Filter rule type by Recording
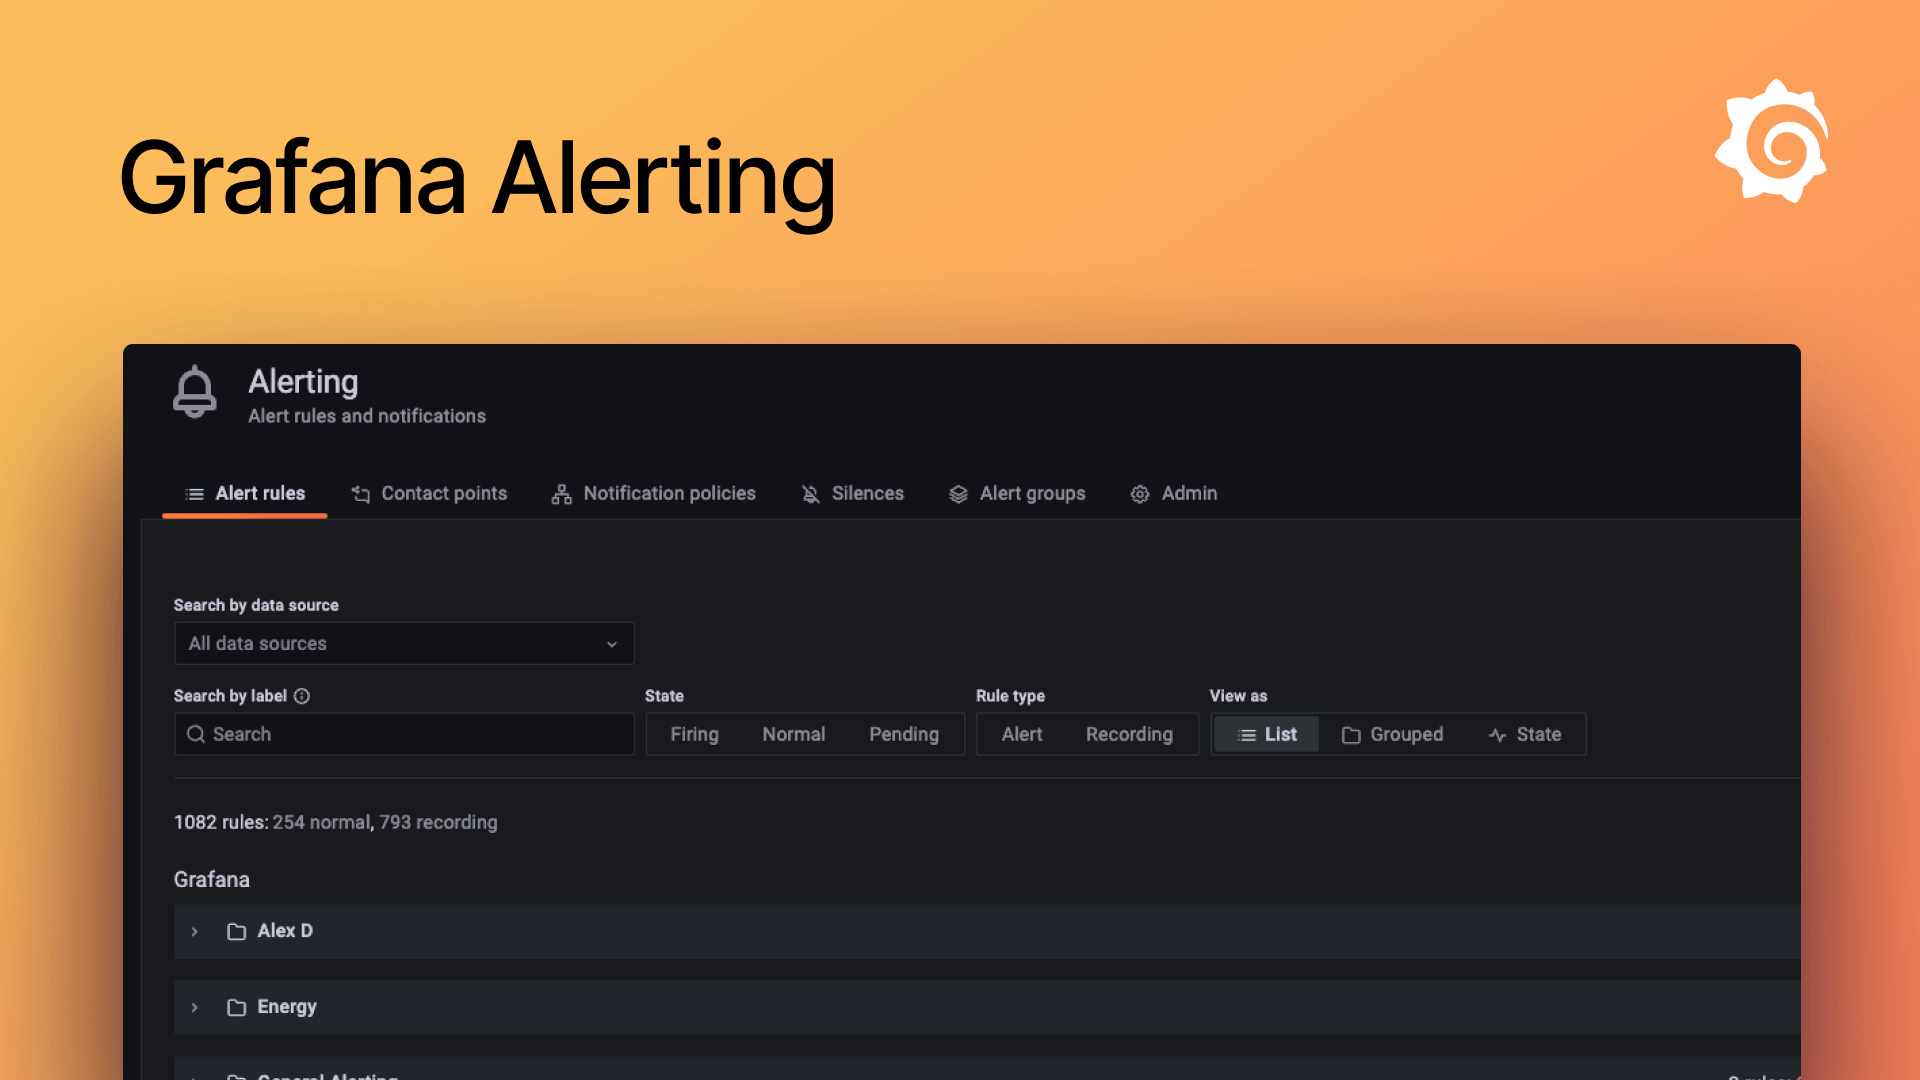 (1129, 733)
